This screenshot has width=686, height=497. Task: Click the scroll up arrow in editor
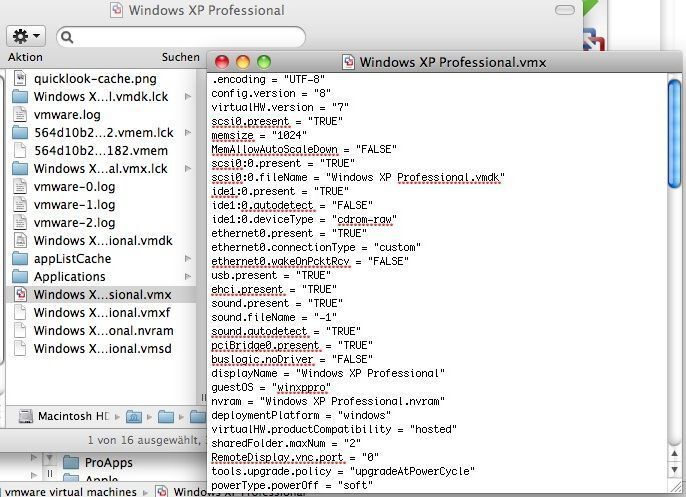675,453
